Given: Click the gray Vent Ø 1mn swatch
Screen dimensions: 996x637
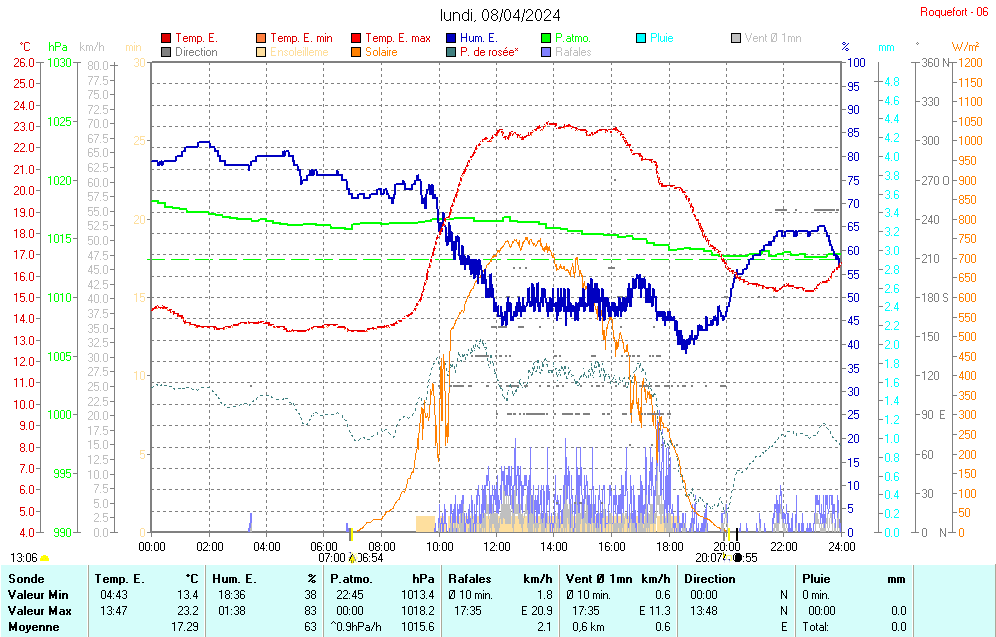Looking at the screenshot, I should coord(736,38).
